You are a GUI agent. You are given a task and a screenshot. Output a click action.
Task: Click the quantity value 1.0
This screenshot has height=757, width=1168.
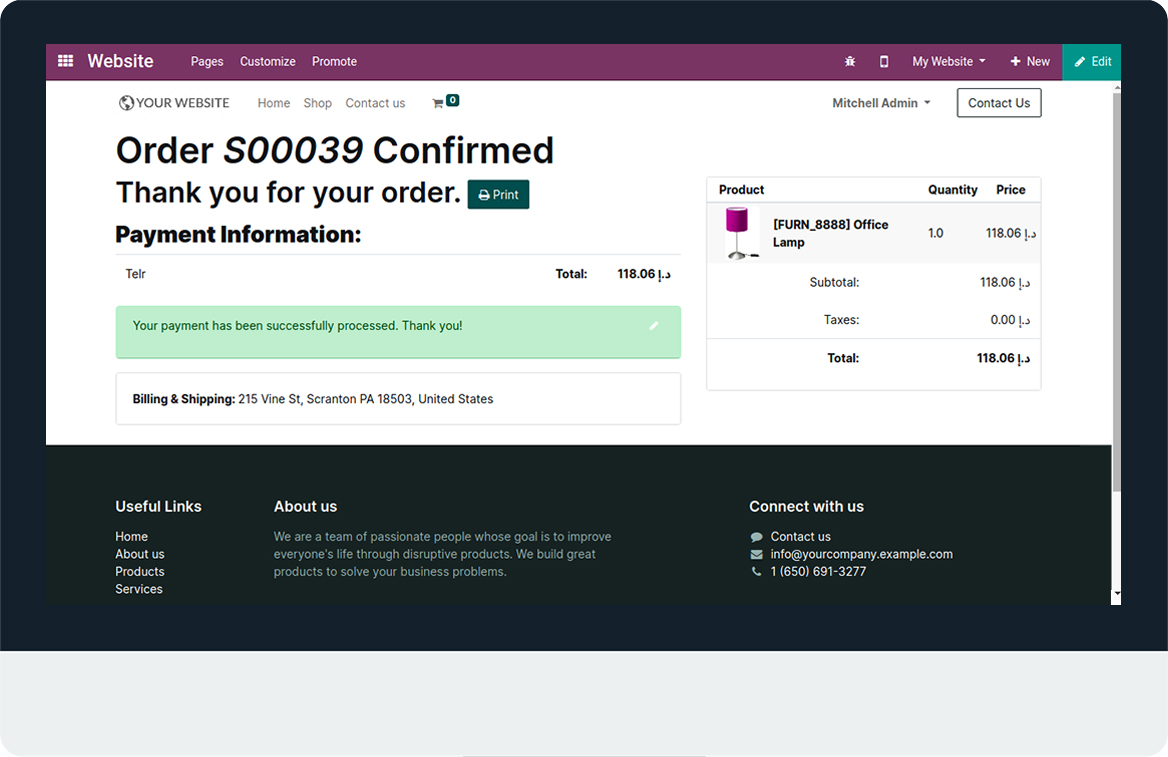(936, 233)
